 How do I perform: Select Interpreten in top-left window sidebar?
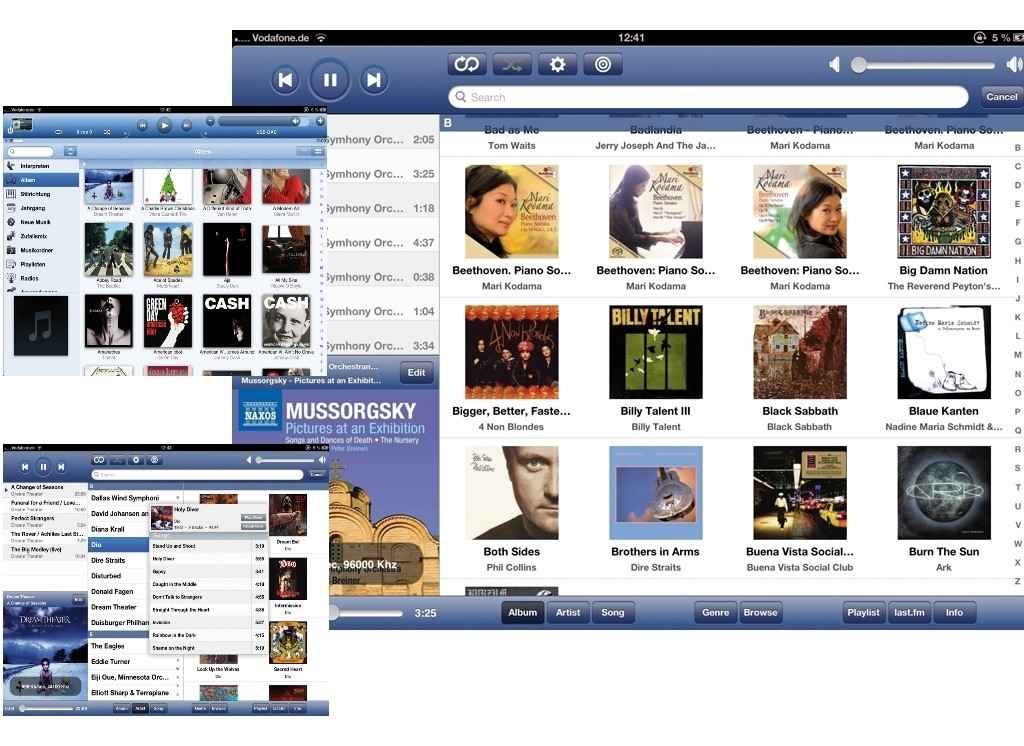tap(42, 166)
